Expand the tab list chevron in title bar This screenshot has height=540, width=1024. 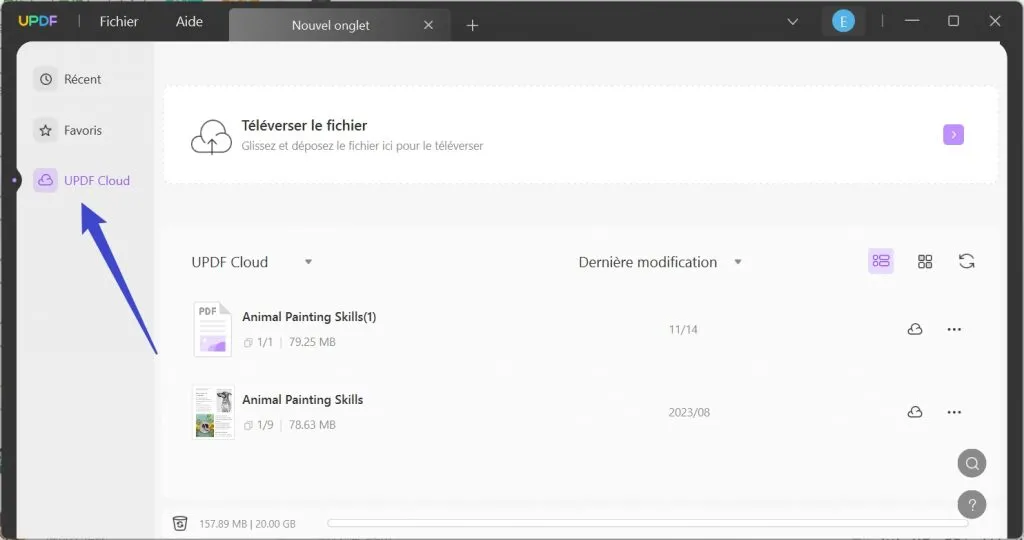pos(793,22)
